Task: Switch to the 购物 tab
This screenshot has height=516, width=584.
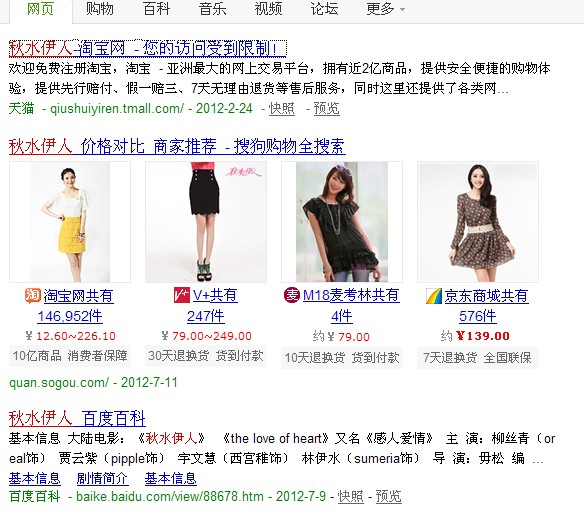Action: [x=100, y=9]
